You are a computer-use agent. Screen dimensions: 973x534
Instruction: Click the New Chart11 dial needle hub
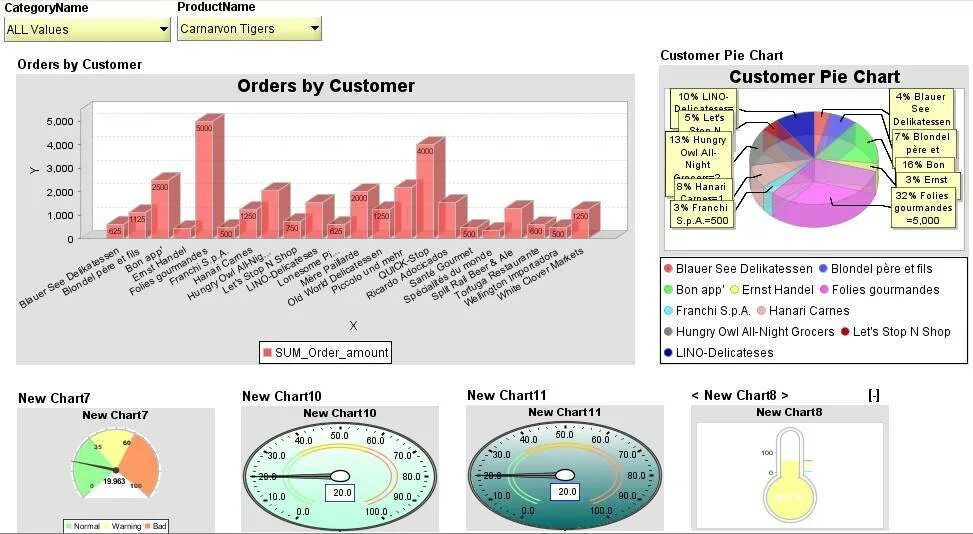point(565,475)
